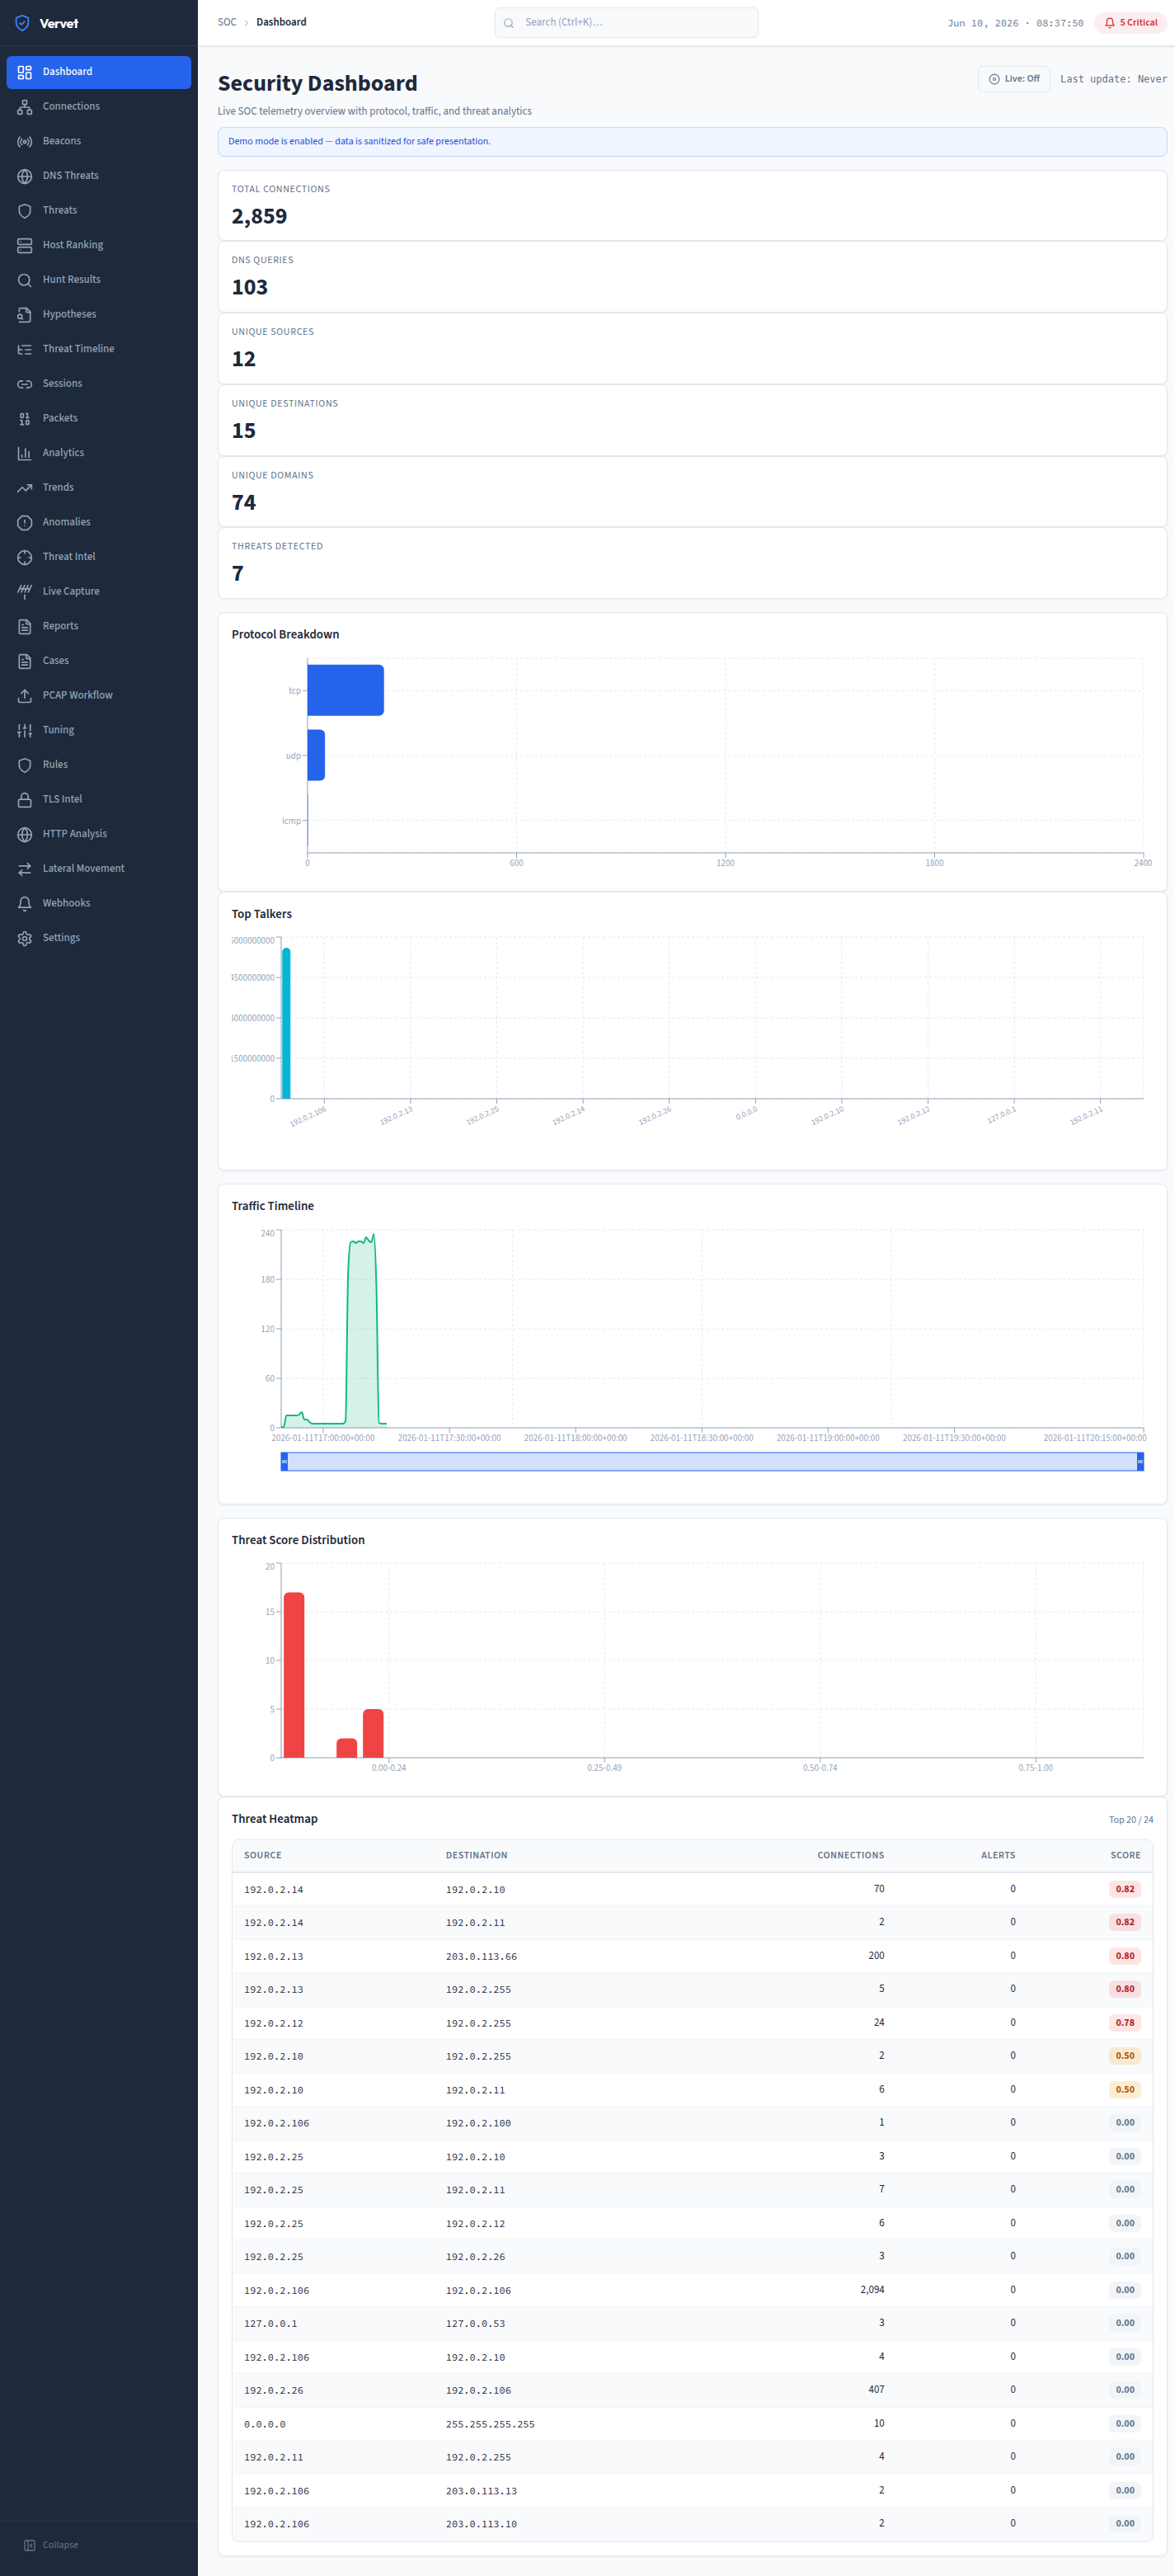Image resolution: width=1175 pixels, height=2576 pixels.
Task: Click the tallest red Threat Score bar
Action: pyautogui.click(x=294, y=1675)
